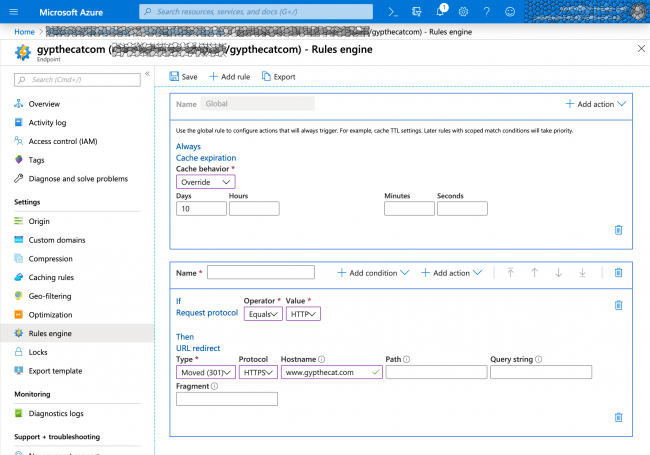
Task: Focus the rule Name input field
Action: [261, 272]
